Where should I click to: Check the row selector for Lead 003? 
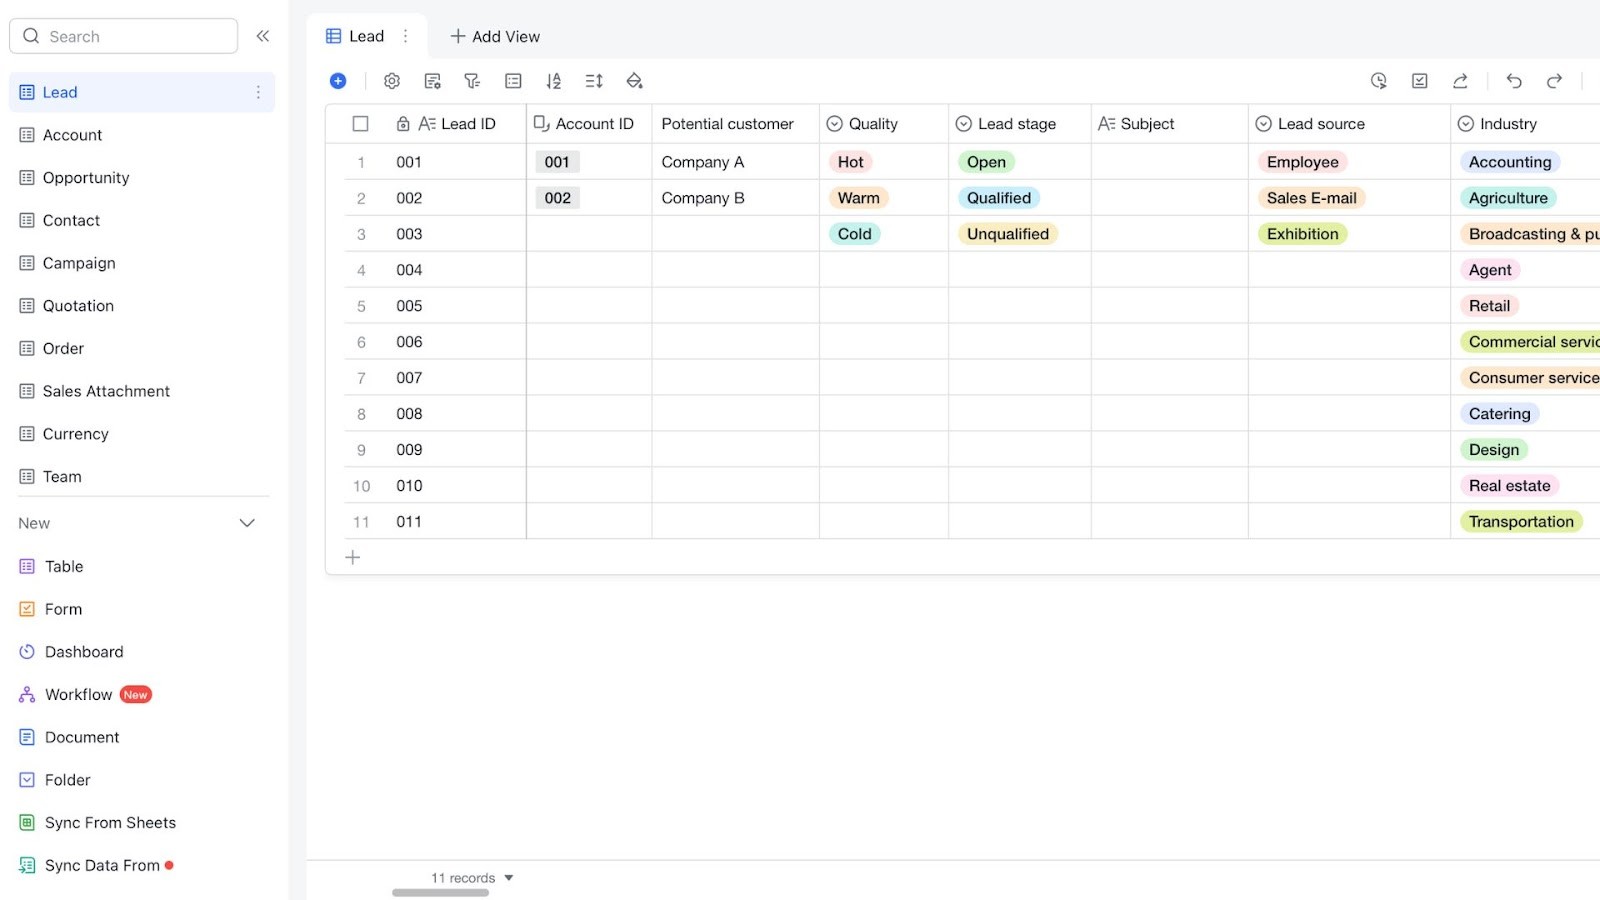(360, 233)
